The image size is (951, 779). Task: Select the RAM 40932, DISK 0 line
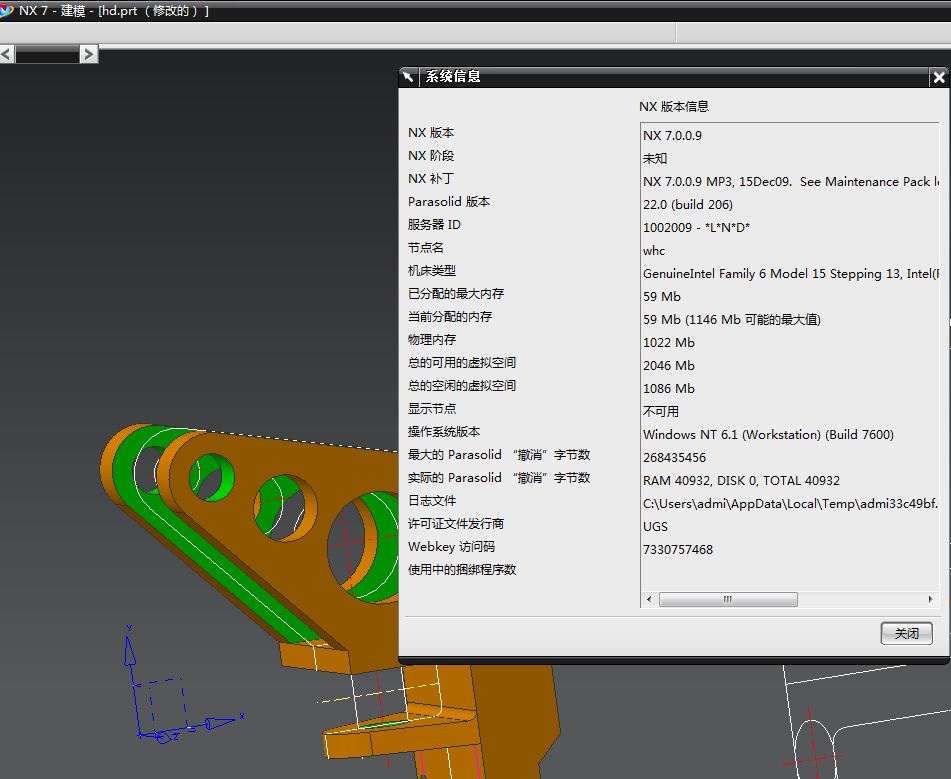click(x=741, y=481)
